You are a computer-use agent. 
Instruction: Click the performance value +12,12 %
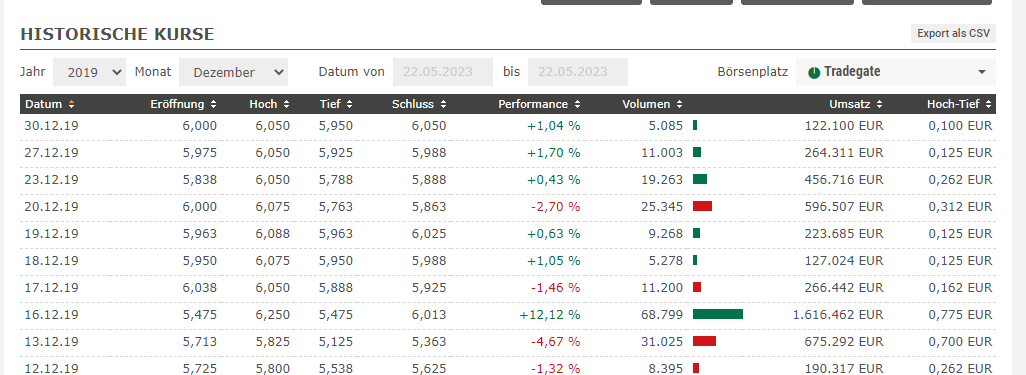550,315
